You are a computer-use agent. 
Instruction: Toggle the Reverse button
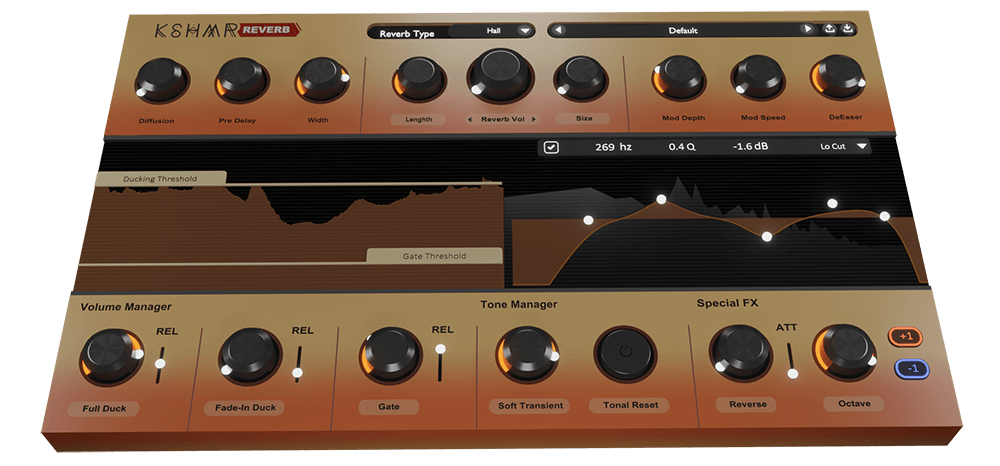746,404
